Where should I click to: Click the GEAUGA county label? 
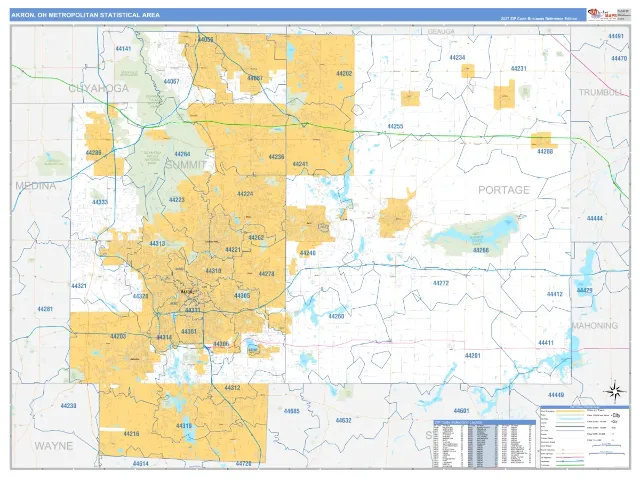click(441, 31)
